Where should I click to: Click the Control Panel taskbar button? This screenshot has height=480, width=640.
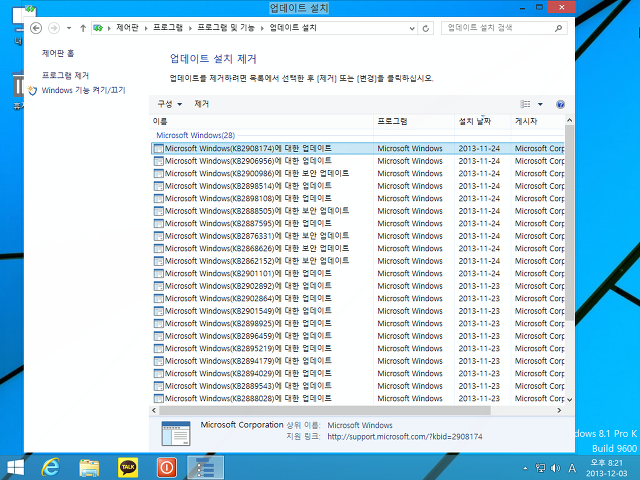click(x=206, y=467)
